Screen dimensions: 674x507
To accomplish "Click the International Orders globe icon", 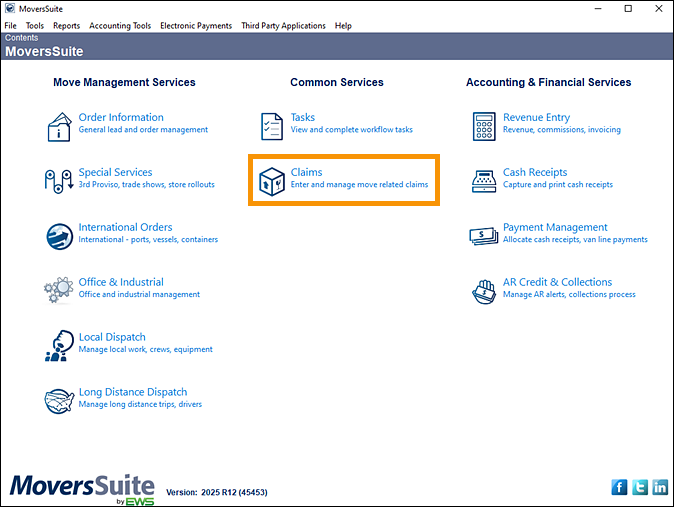I will pos(60,236).
